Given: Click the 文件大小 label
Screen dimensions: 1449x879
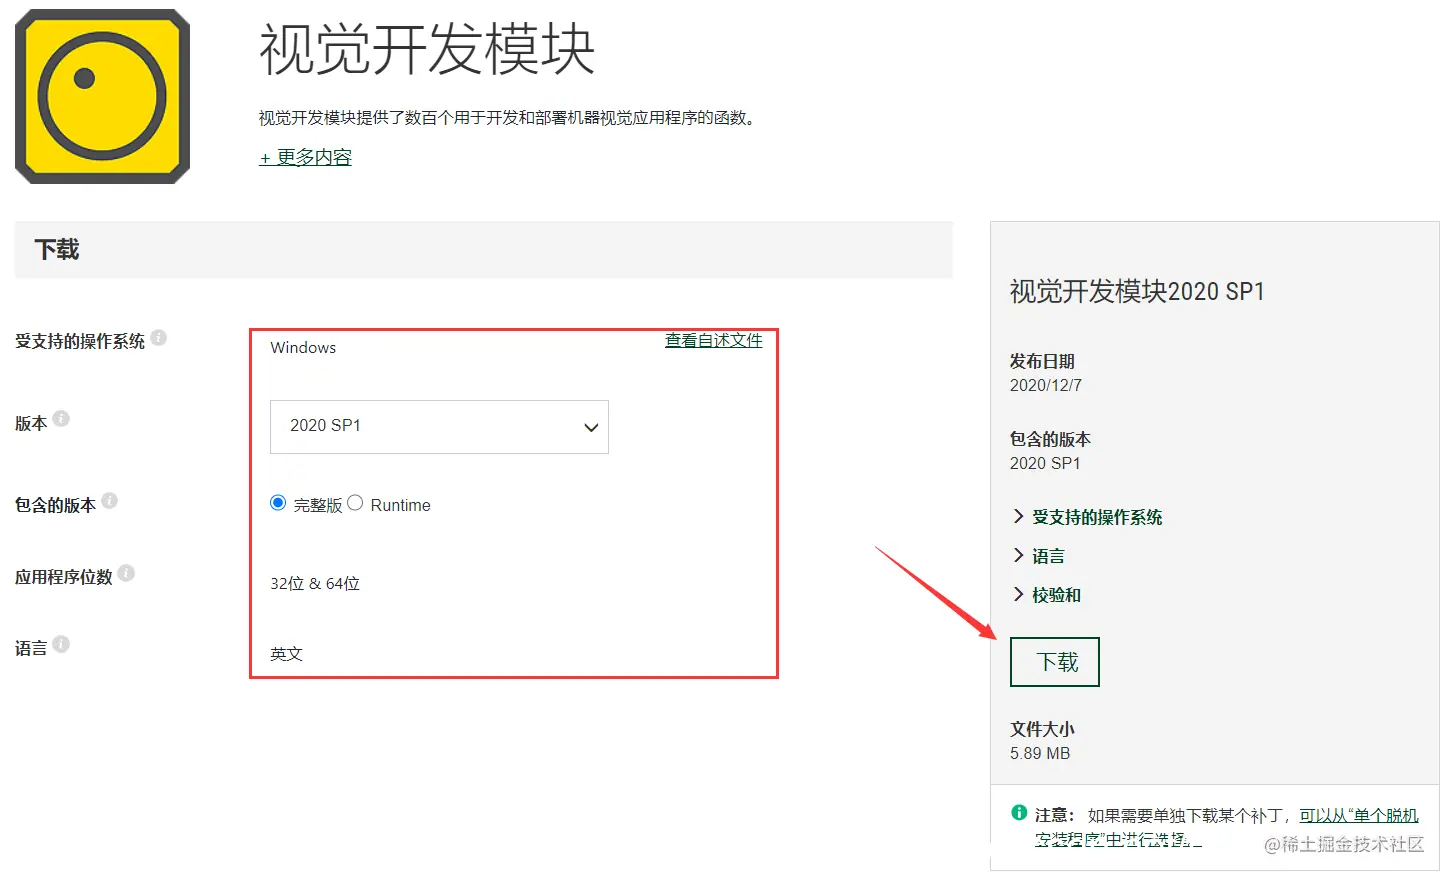Looking at the screenshot, I should (x=1042, y=729).
